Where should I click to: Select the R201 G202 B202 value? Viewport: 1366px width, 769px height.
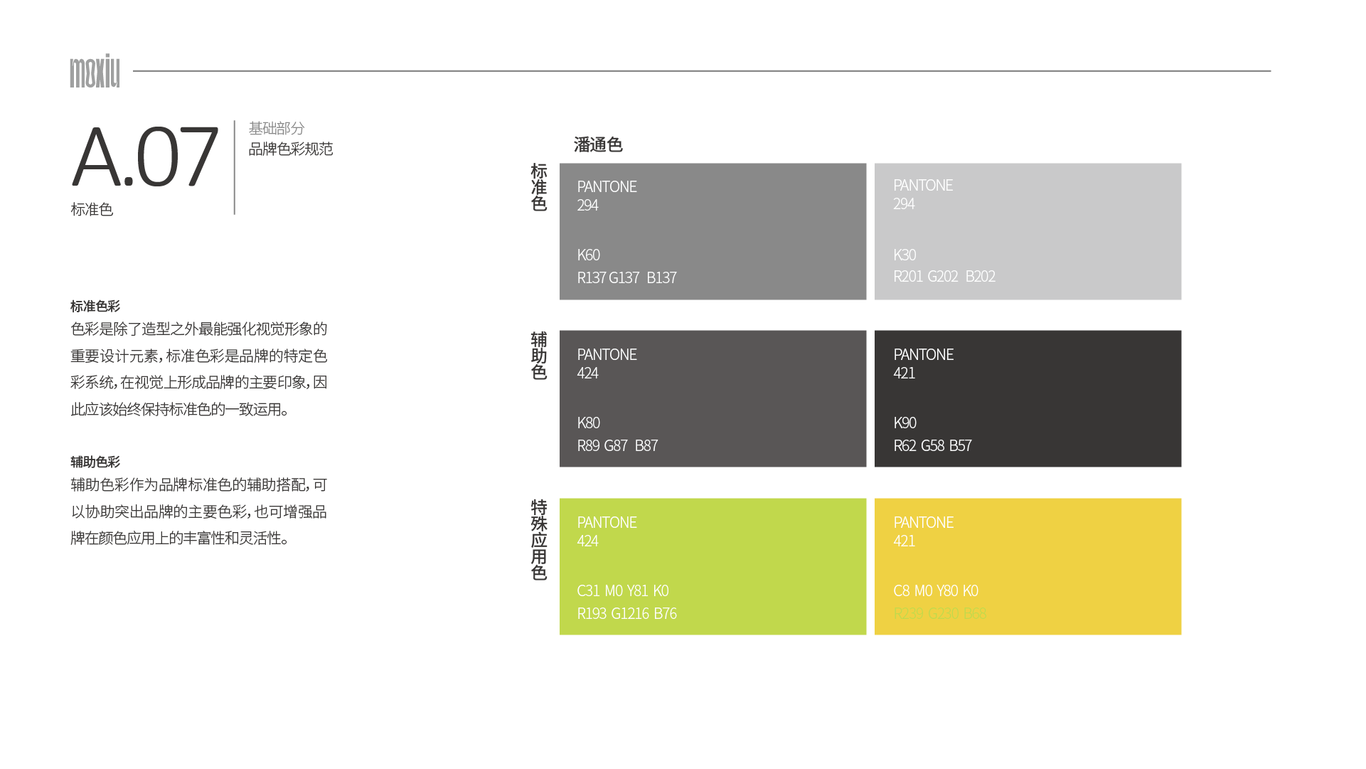point(944,277)
